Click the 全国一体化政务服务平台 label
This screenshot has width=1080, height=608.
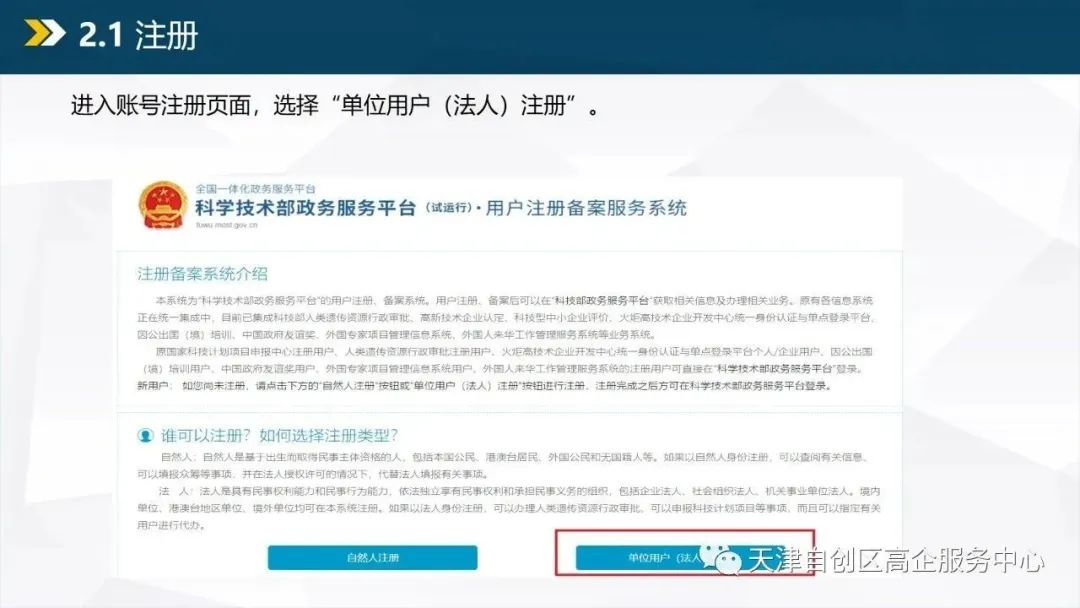click(x=256, y=189)
